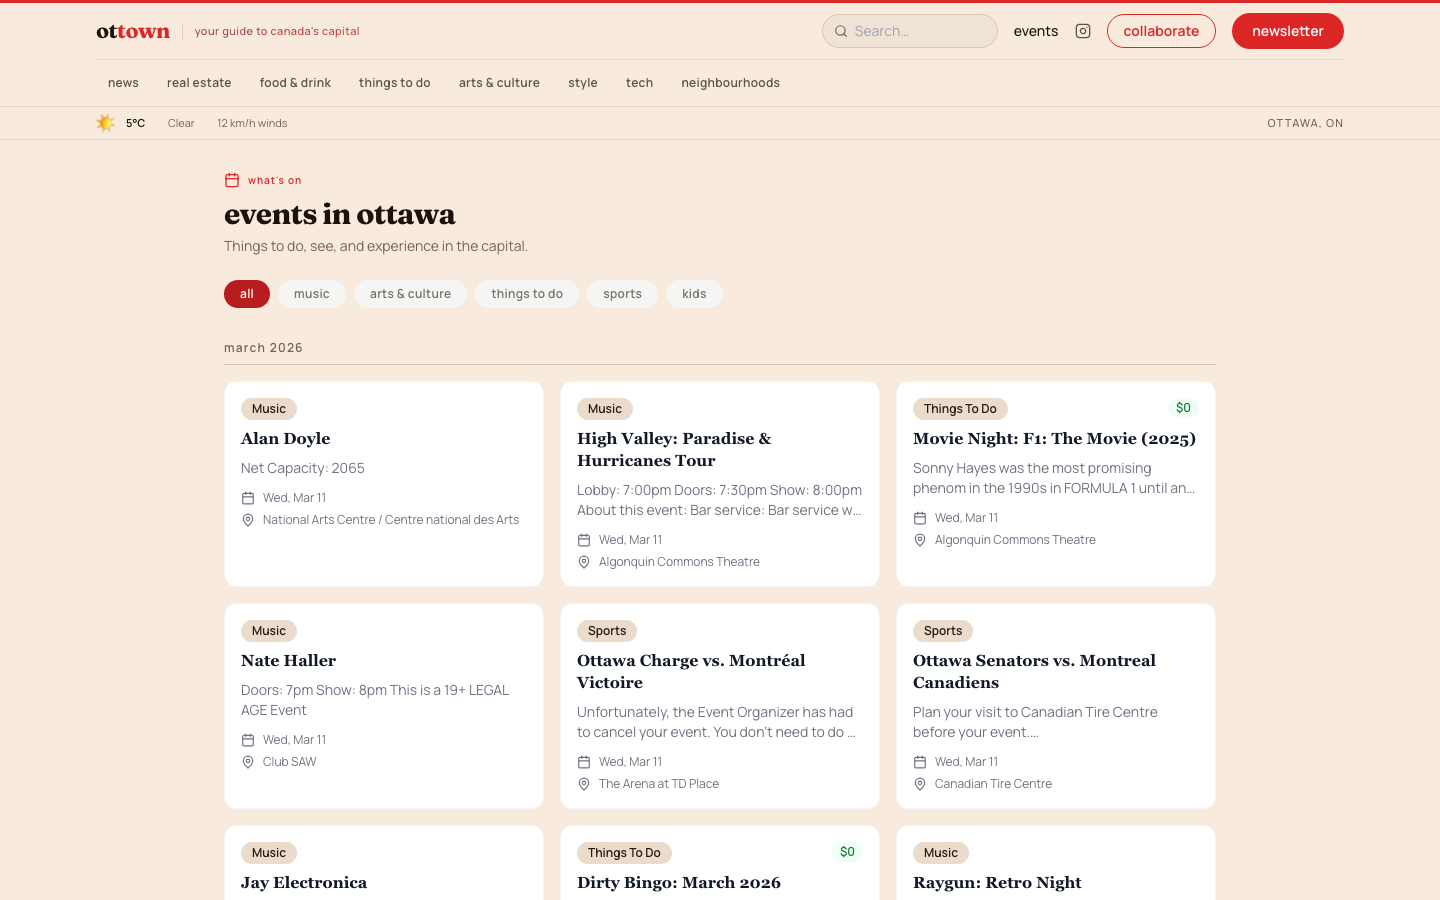Click the calendar date icon on Alan Doyle card
Image resolution: width=1440 pixels, height=900 pixels.
click(248, 497)
